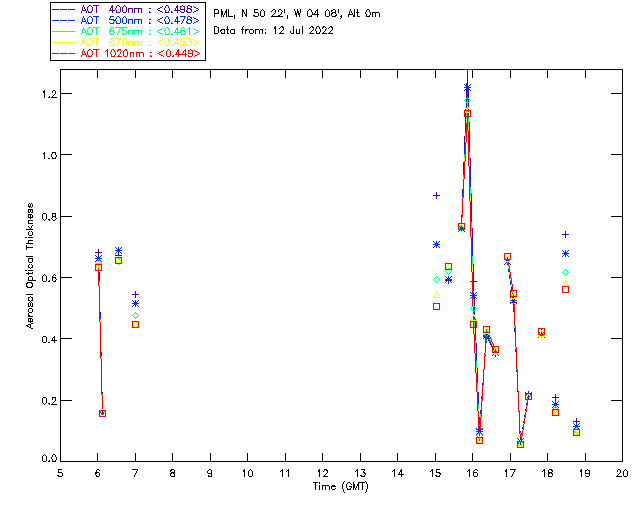Click the x-axis tick label 19
640x512 pixels.
(x=585, y=473)
